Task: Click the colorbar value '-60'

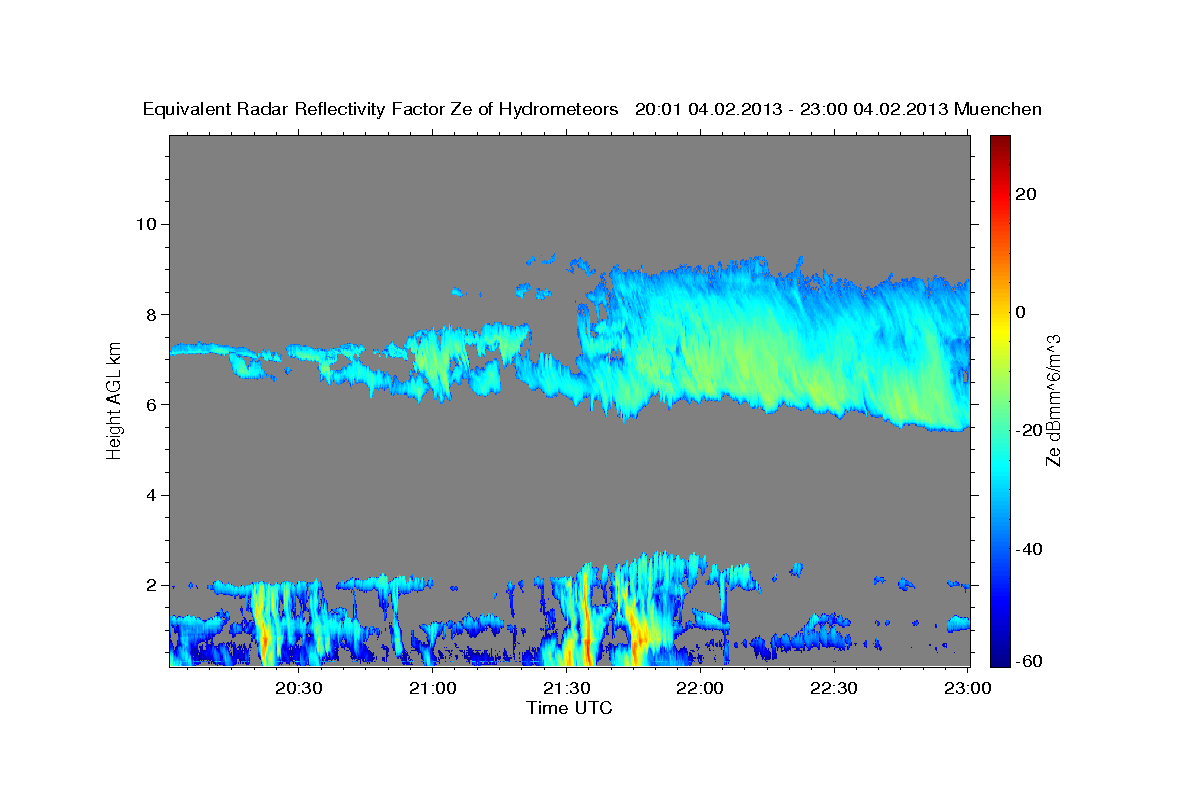Action: click(1030, 661)
